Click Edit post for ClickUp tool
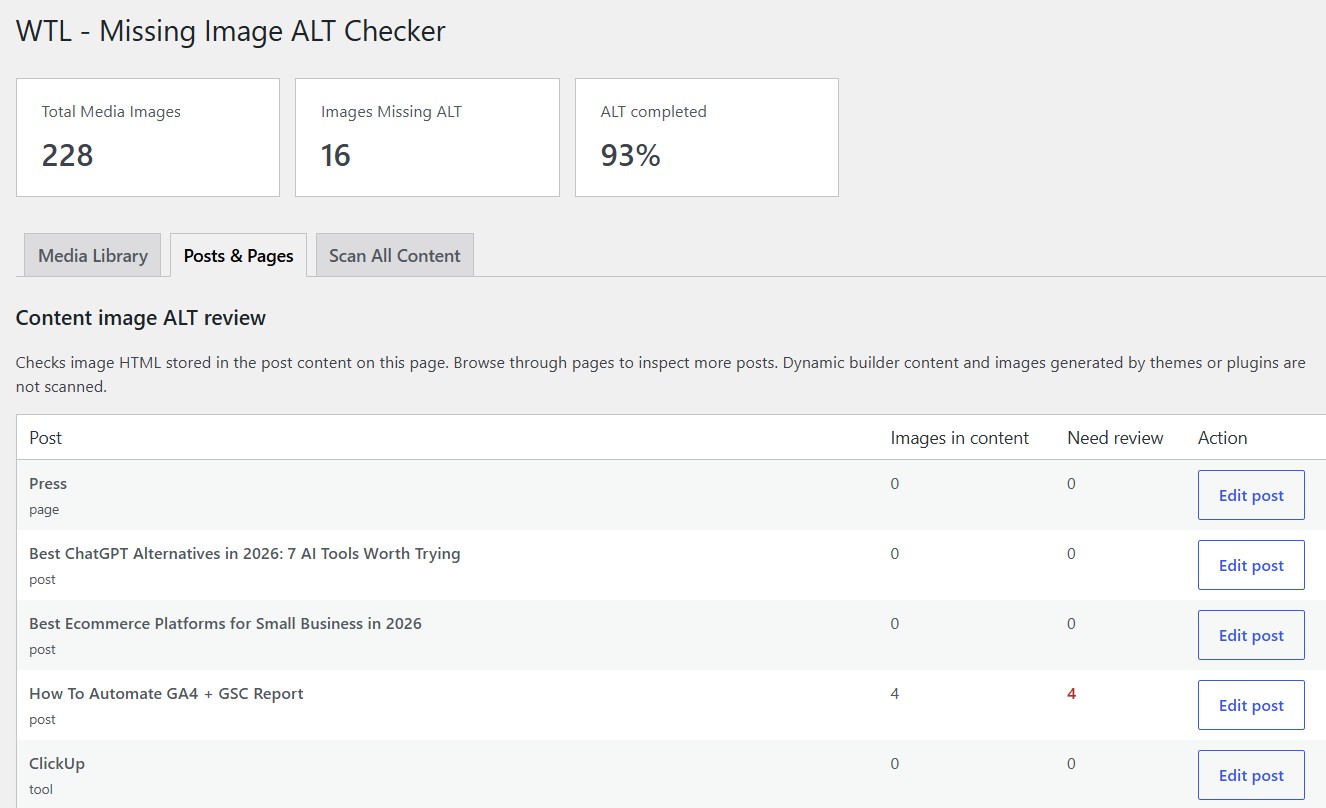Screen dimensions: 1326x808 tap(1251, 775)
